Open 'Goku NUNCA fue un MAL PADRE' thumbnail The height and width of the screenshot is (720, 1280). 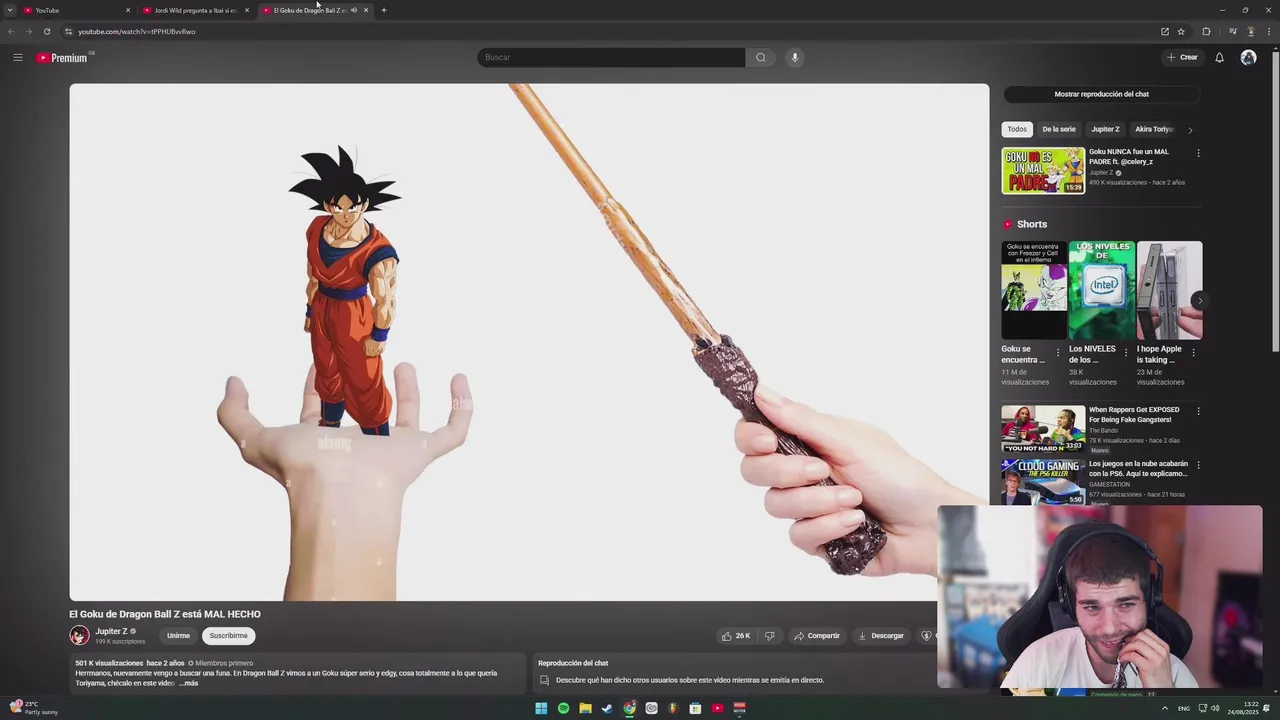[1043, 170]
